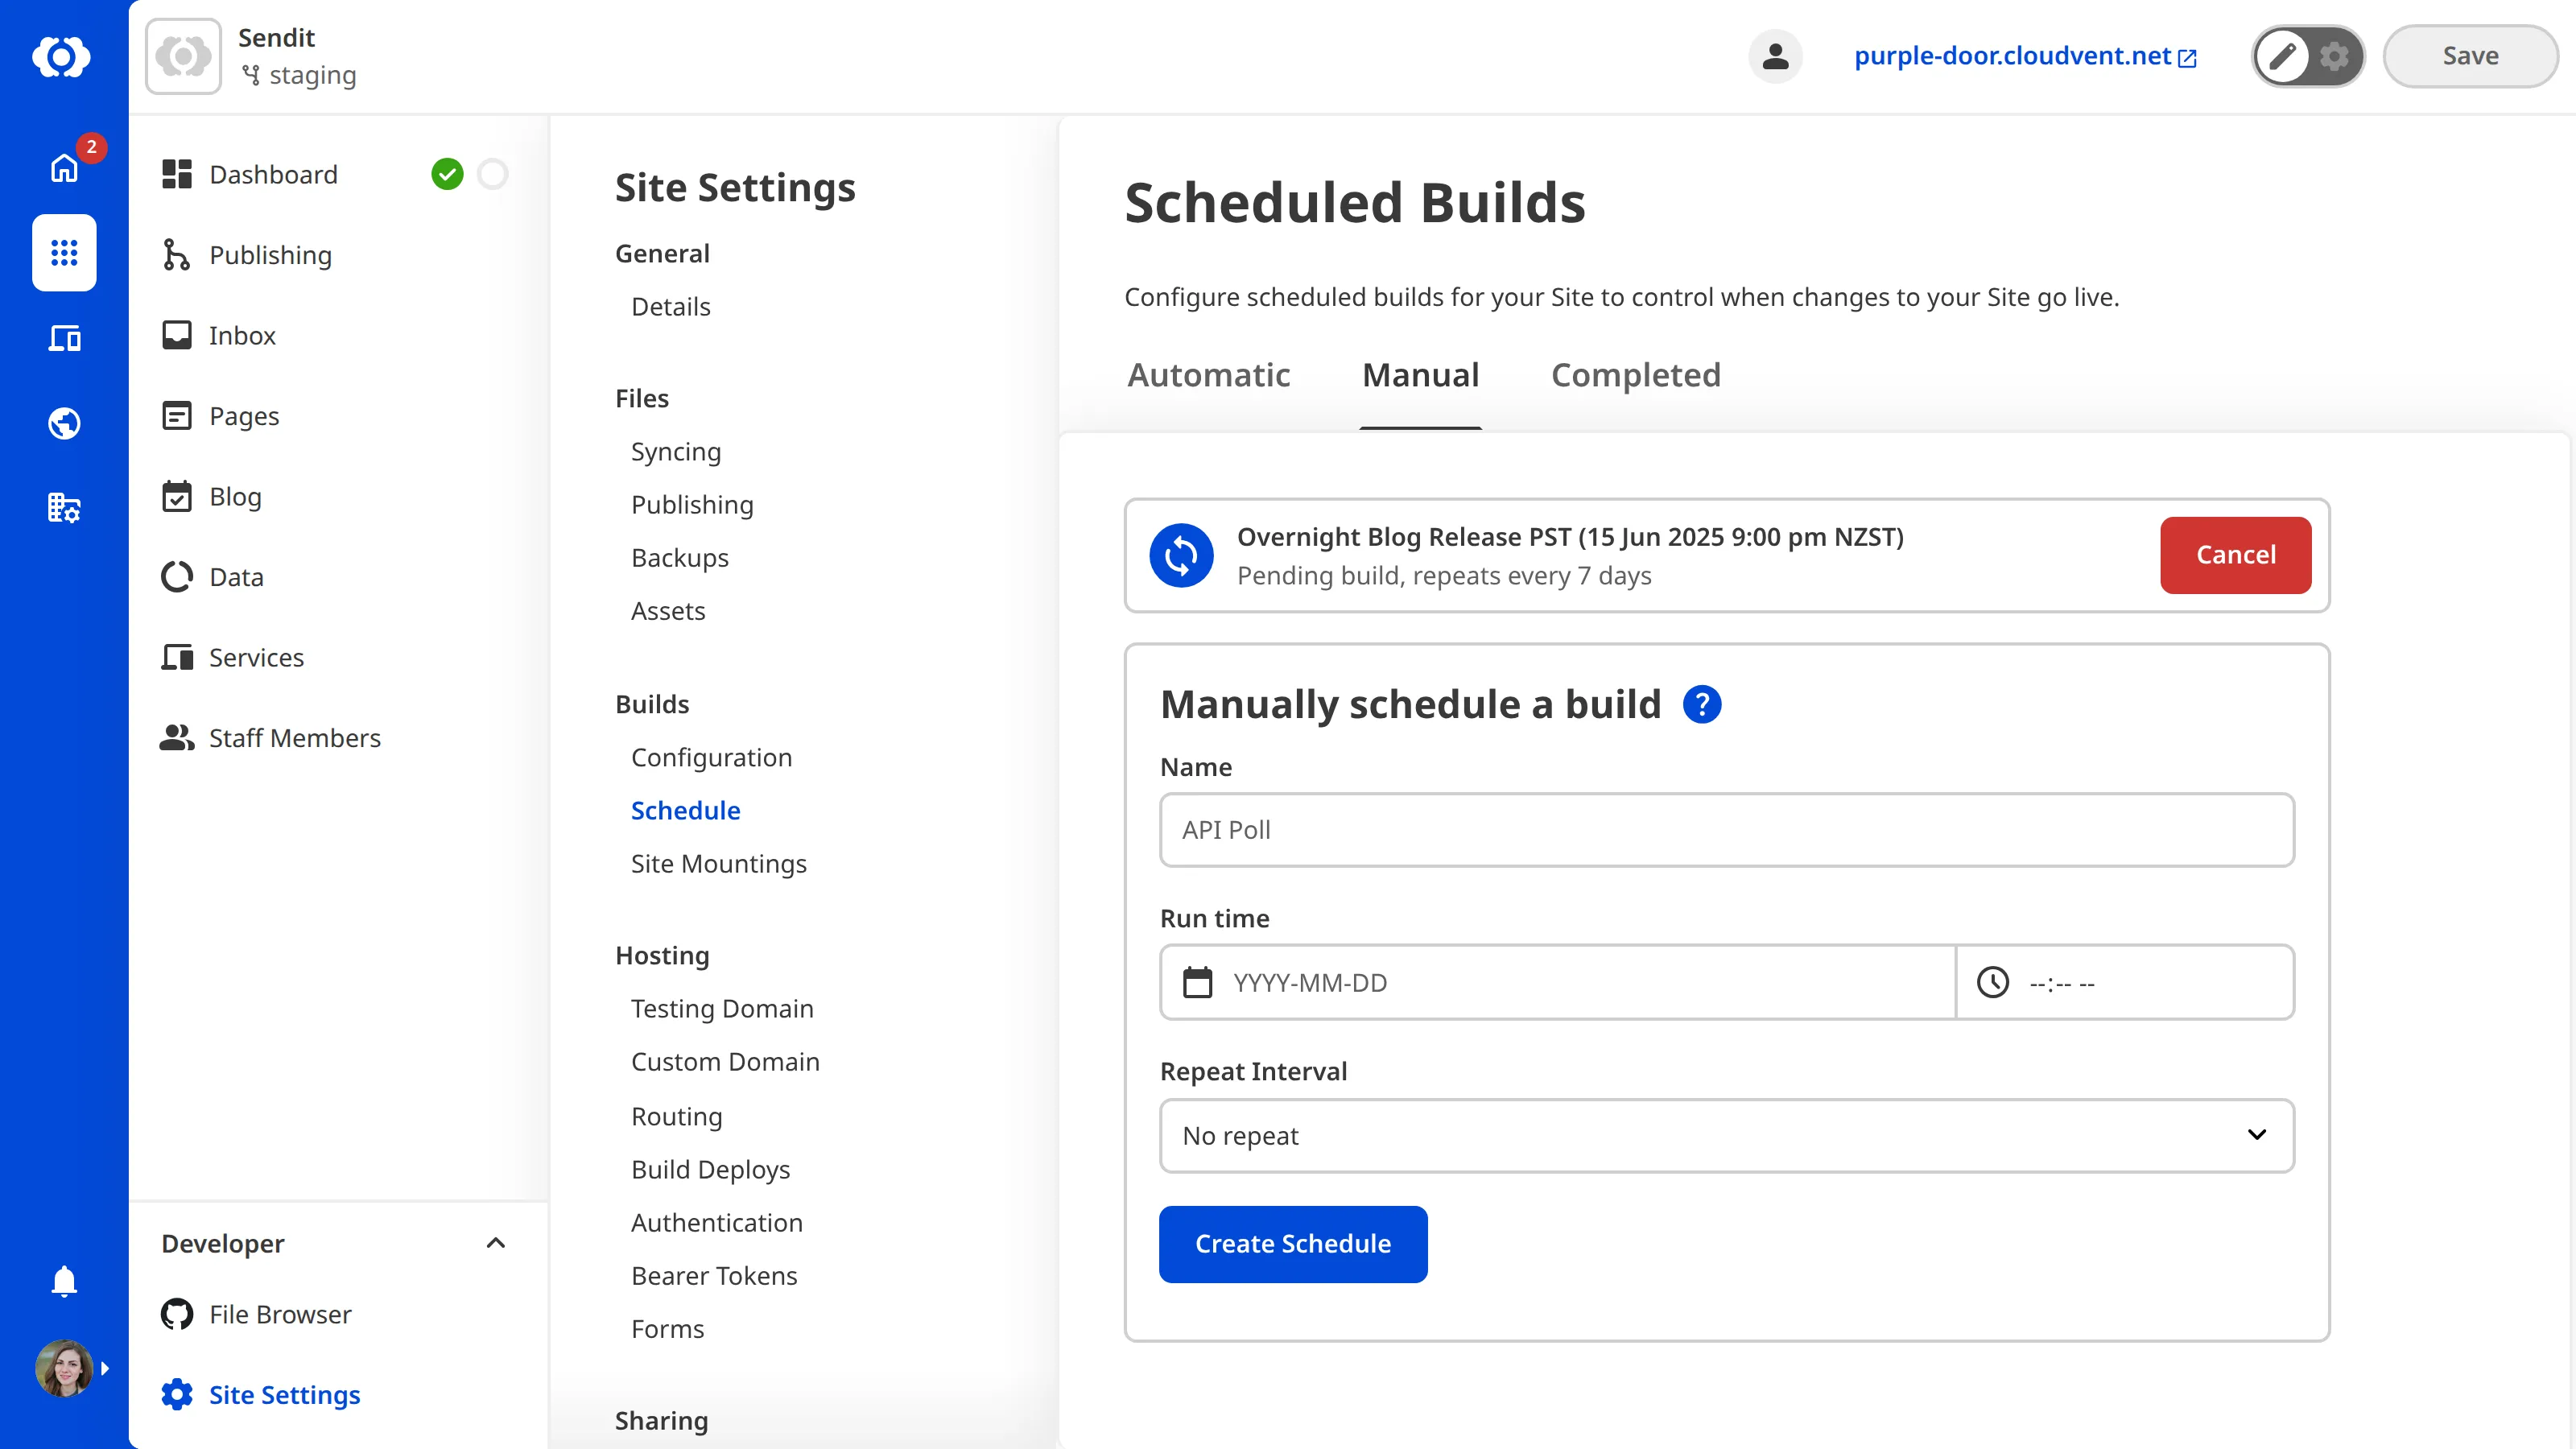Screen dimensions: 2576x1449
Task: Collapse the Developer section
Action: pyautogui.click(x=496, y=1243)
